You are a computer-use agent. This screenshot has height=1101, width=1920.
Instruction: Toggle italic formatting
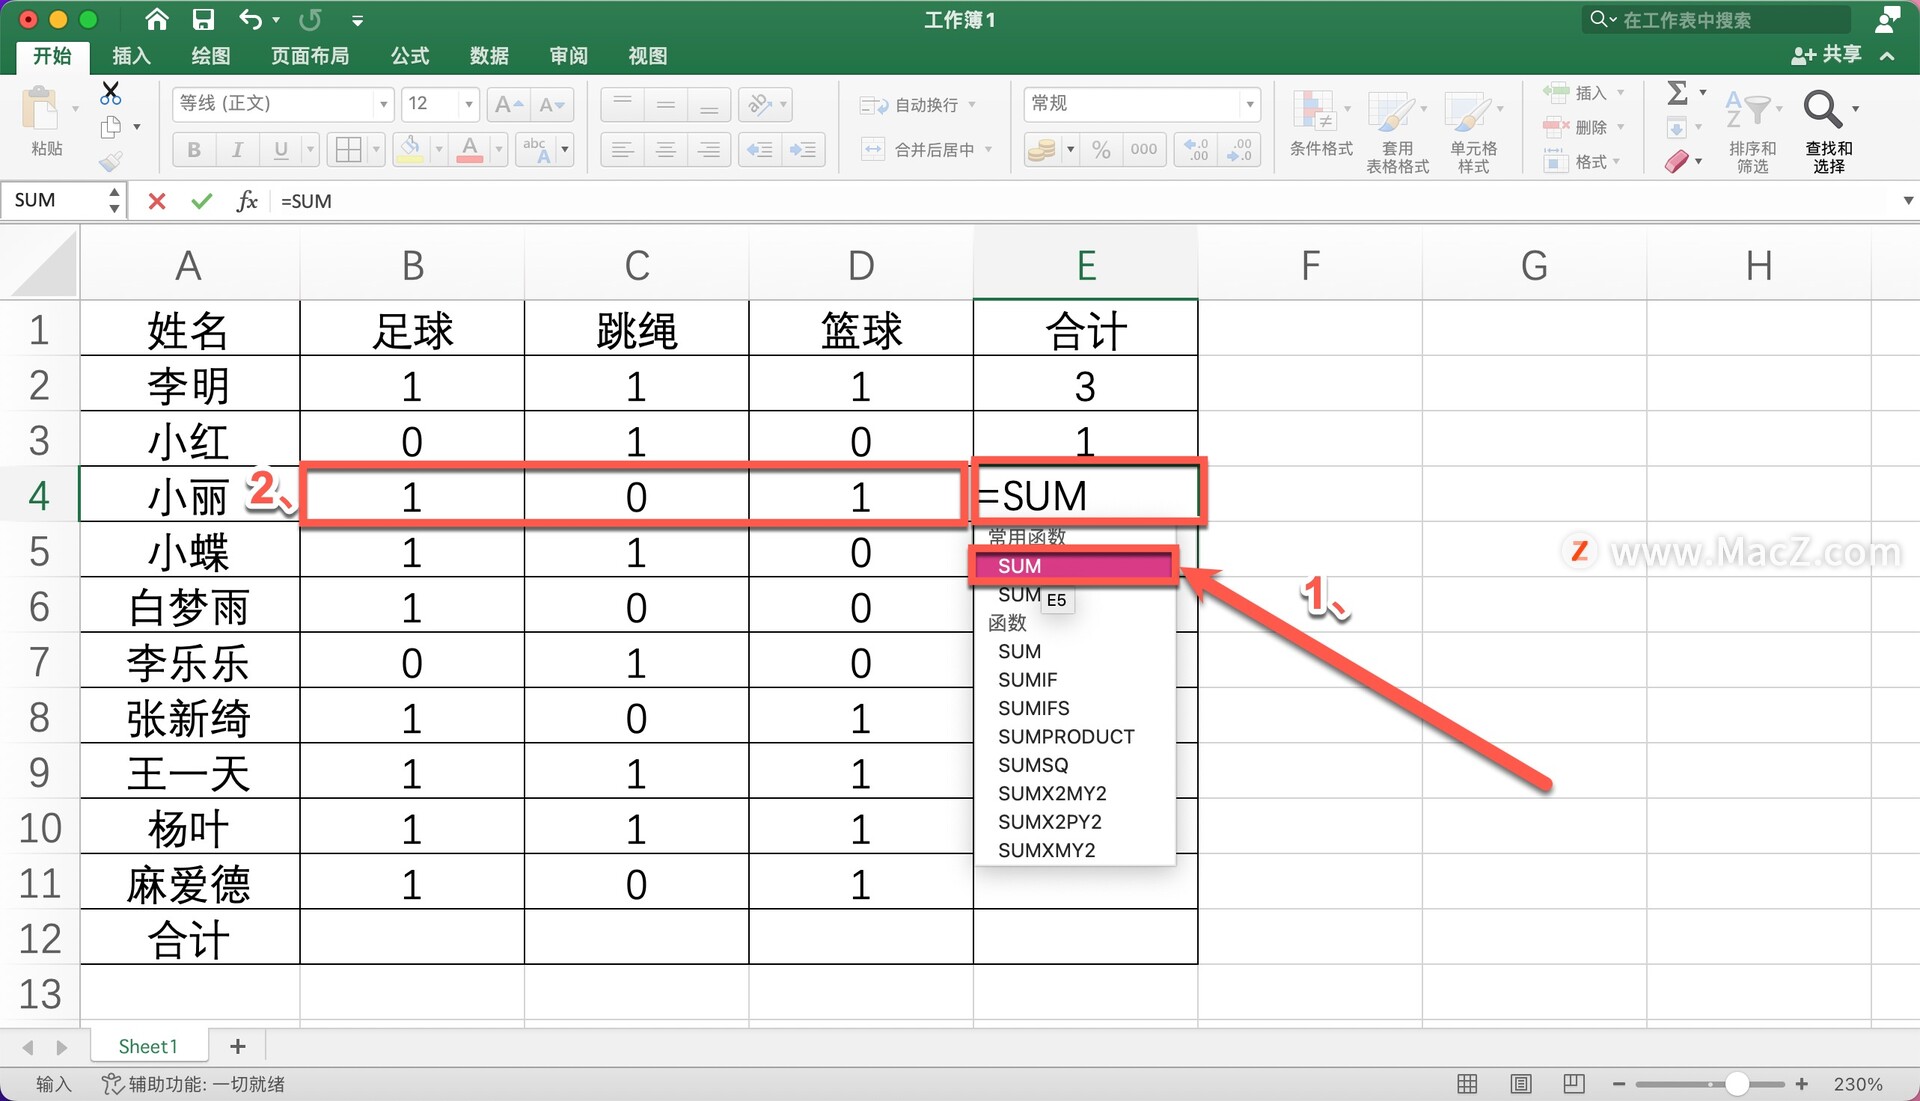coord(237,150)
